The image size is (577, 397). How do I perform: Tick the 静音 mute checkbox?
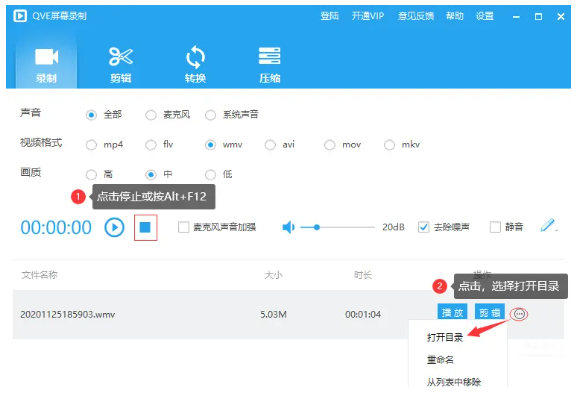point(495,227)
